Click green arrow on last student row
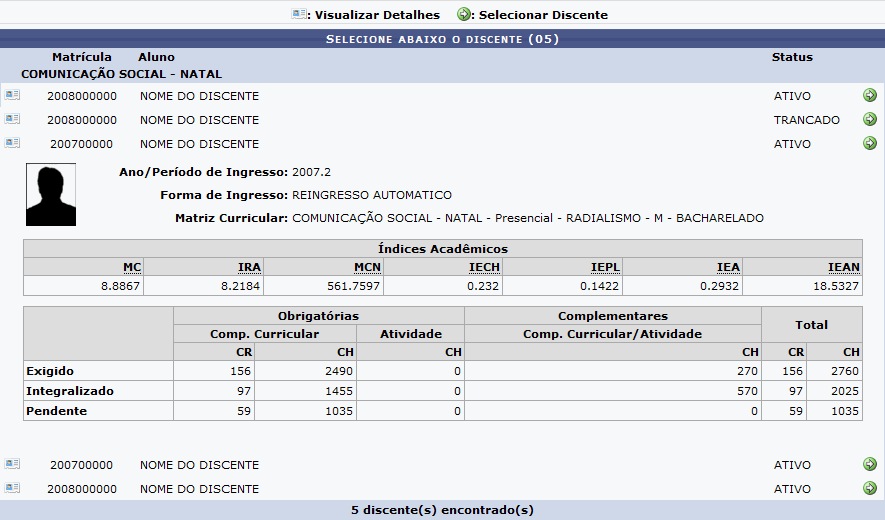 click(869, 488)
